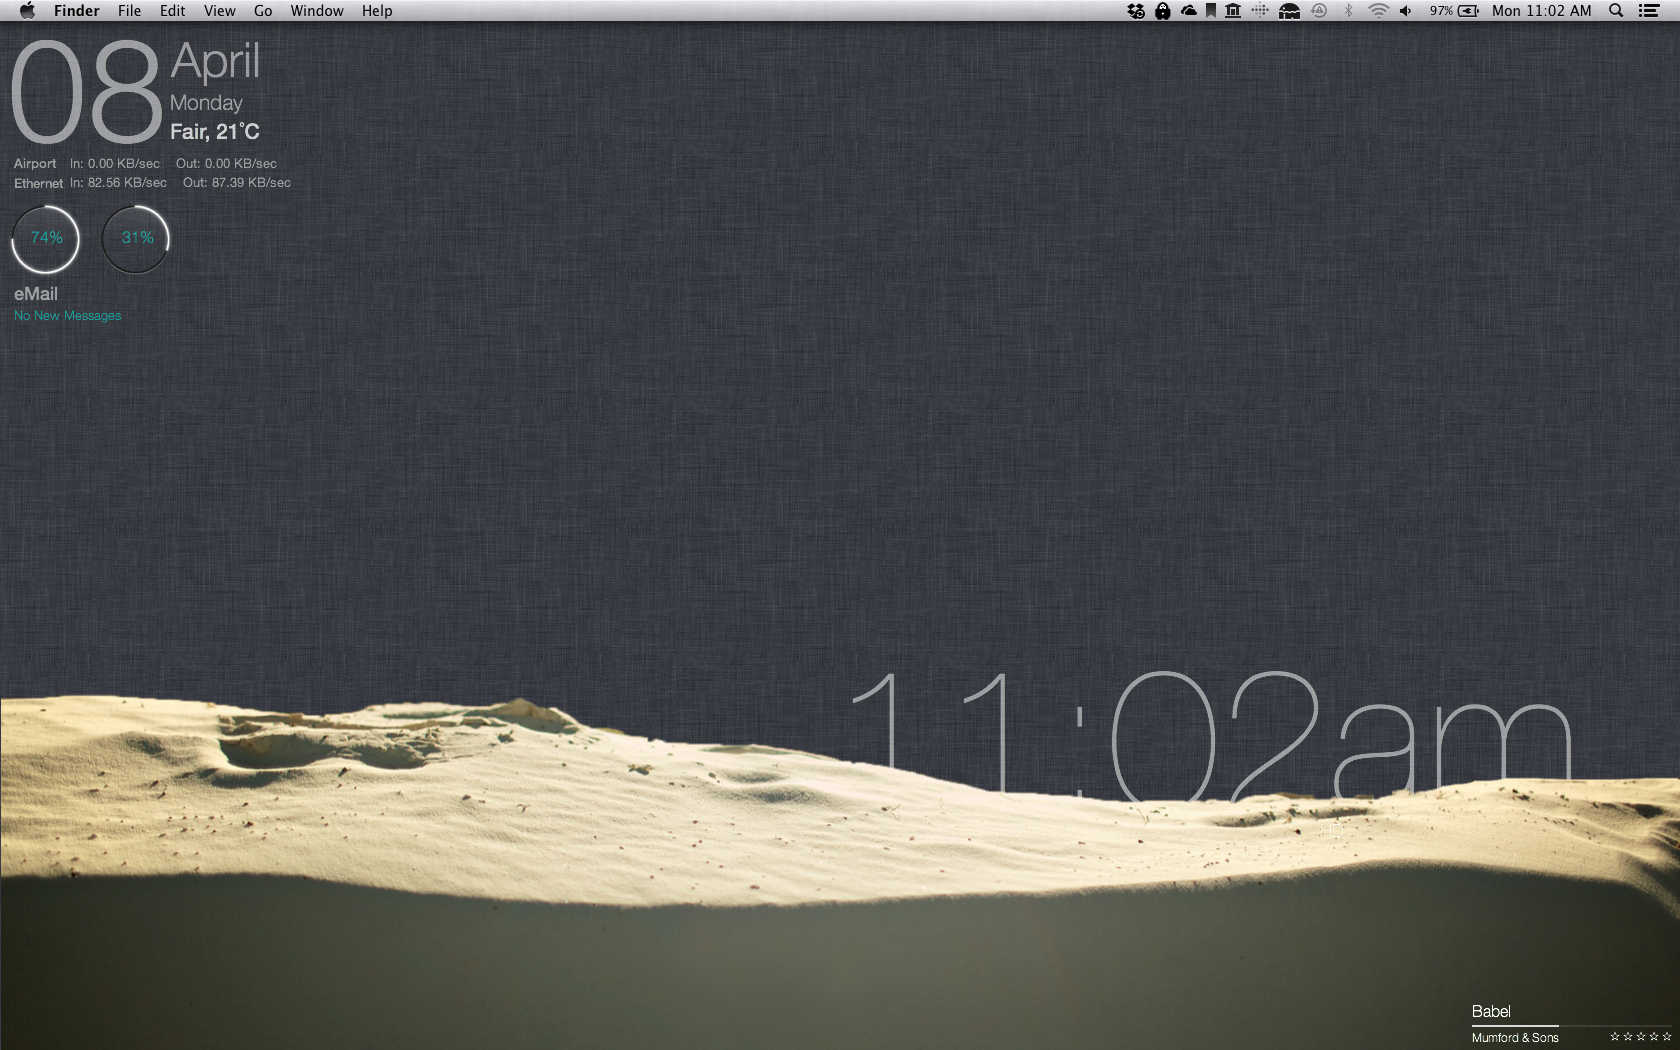Image resolution: width=1680 pixels, height=1050 pixels.
Task: Click the padlock ghost menu bar icon
Action: [1162, 11]
